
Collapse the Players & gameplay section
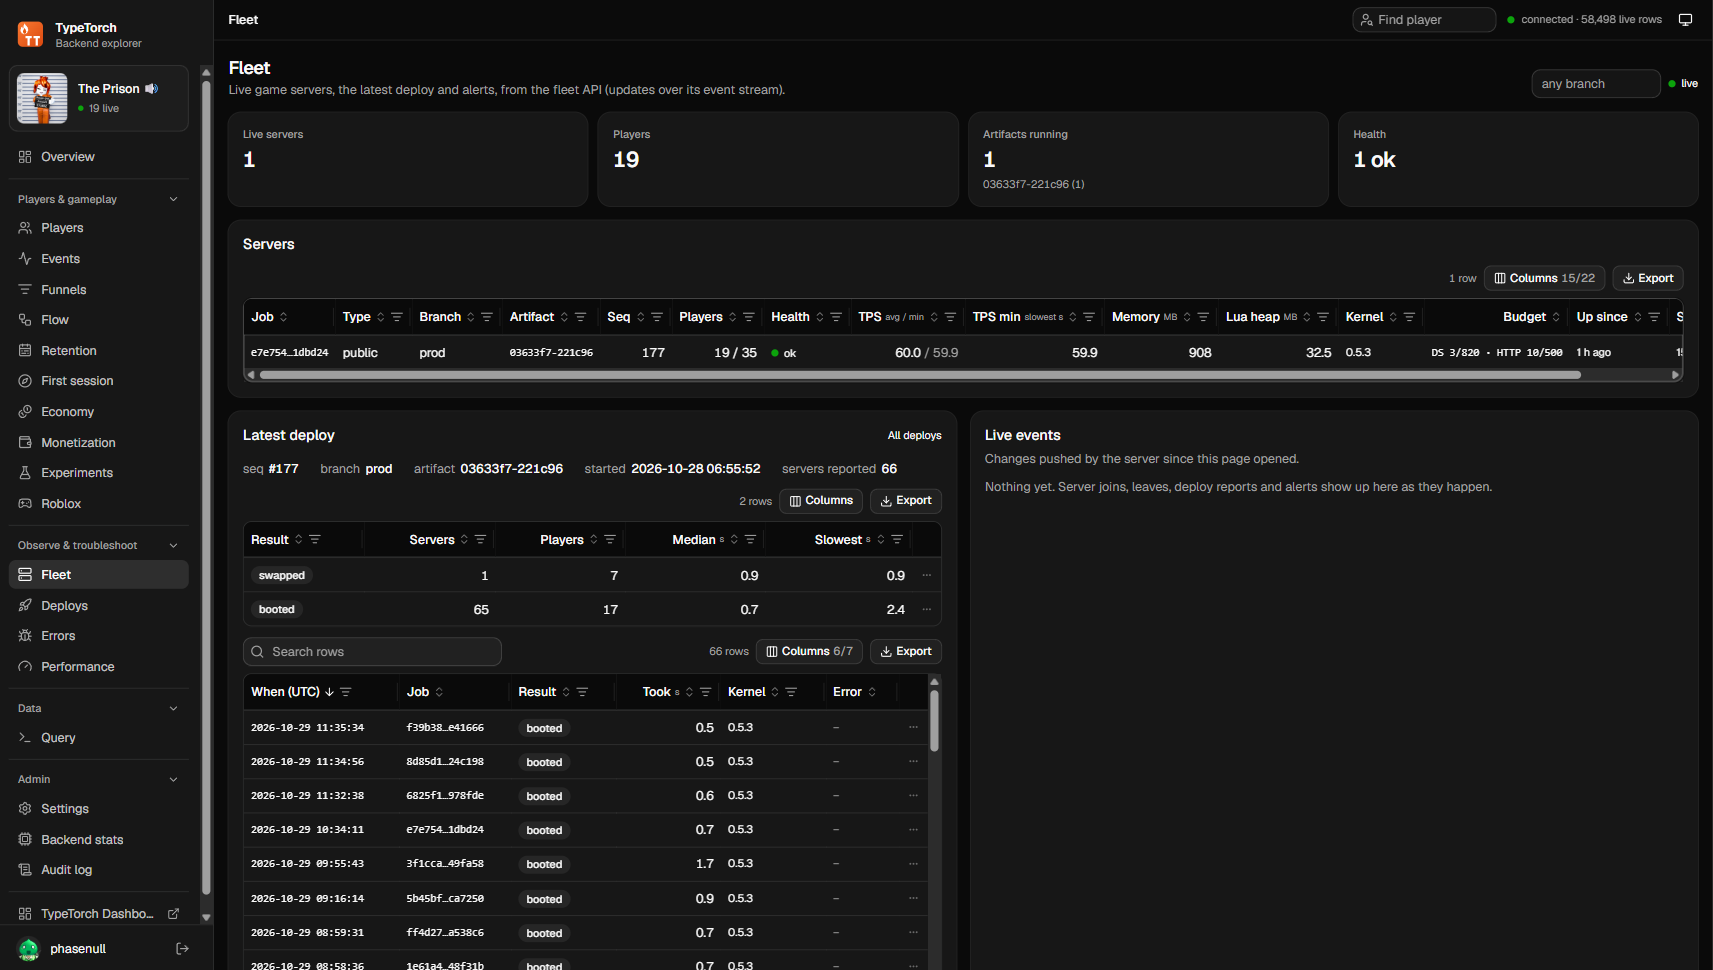[174, 200]
